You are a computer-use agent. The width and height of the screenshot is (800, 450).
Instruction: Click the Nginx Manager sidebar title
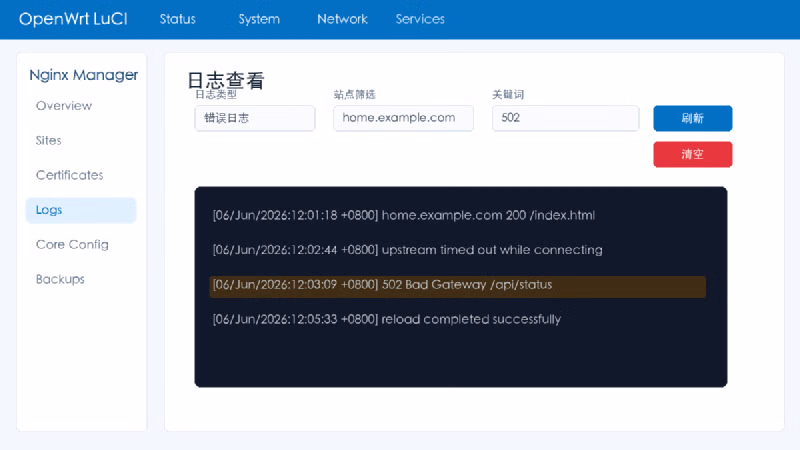[x=84, y=75]
